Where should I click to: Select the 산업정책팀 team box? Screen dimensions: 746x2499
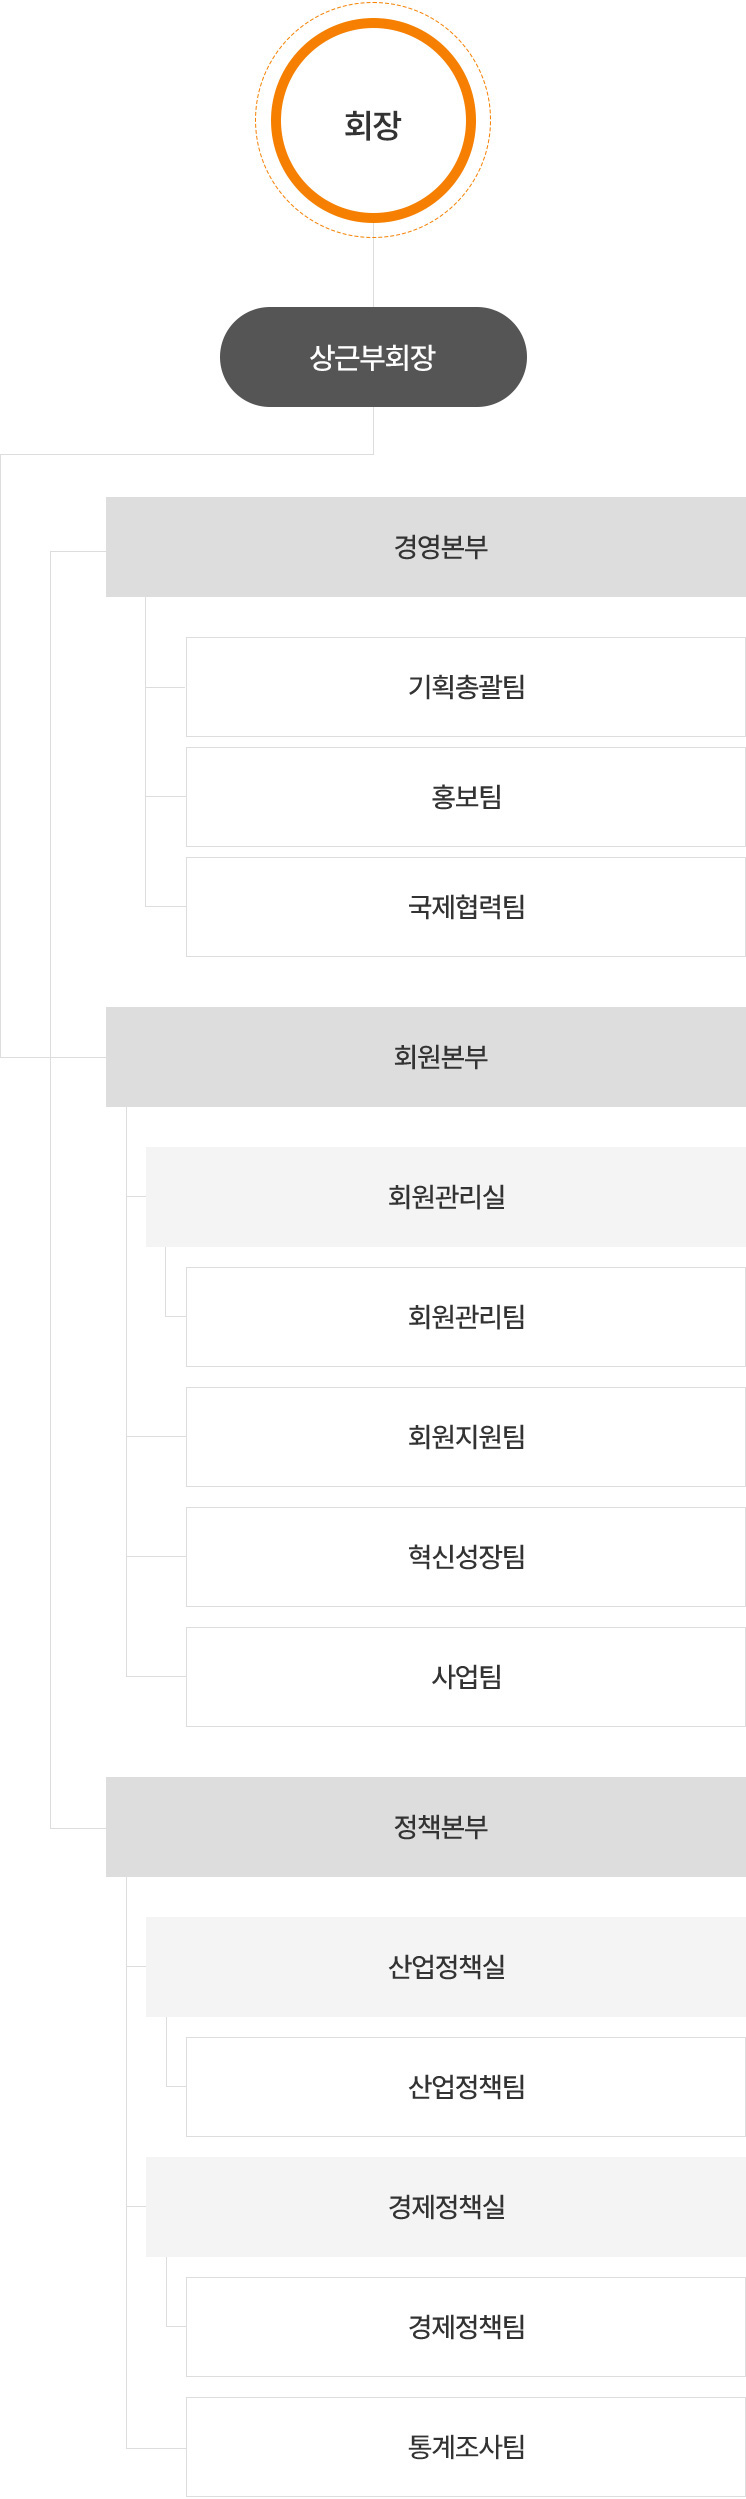466,2087
